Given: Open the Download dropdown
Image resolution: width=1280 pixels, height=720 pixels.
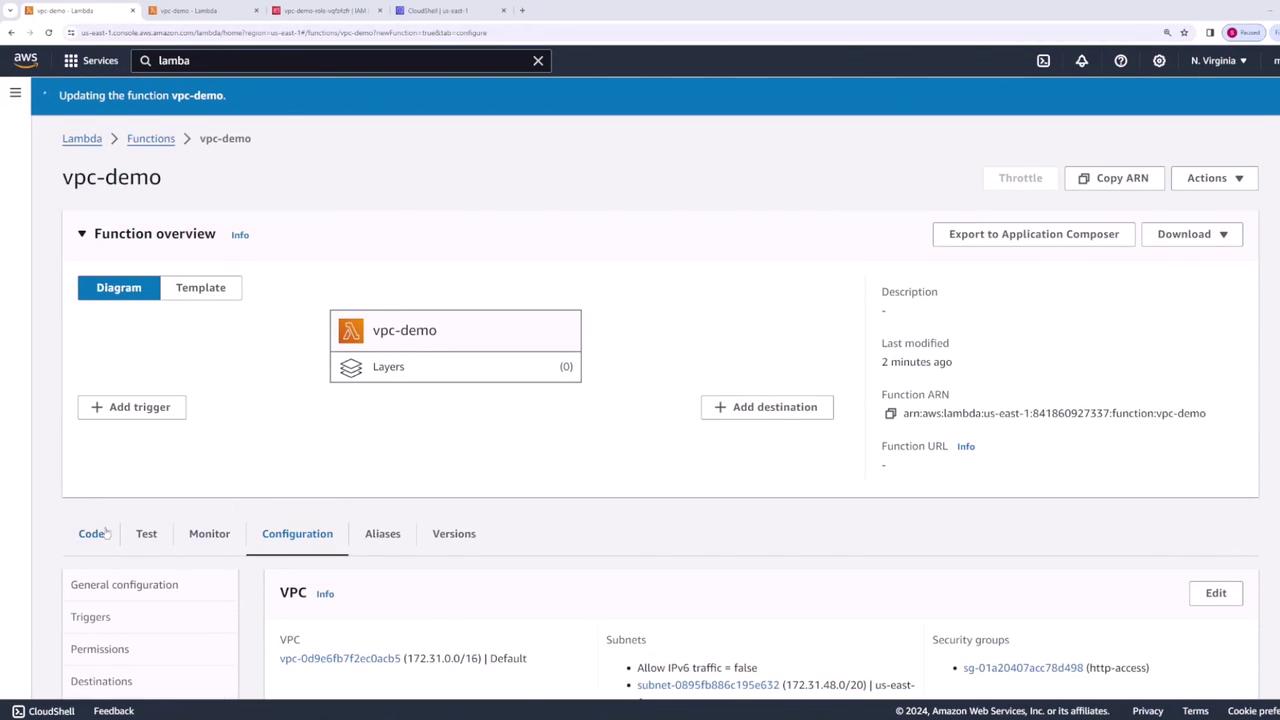Looking at the screenshot, I should click(x=1192, y=234).
